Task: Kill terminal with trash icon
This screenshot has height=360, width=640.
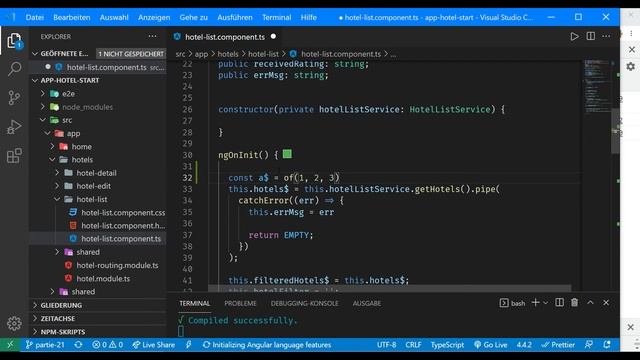Action: tap(574, 302)
